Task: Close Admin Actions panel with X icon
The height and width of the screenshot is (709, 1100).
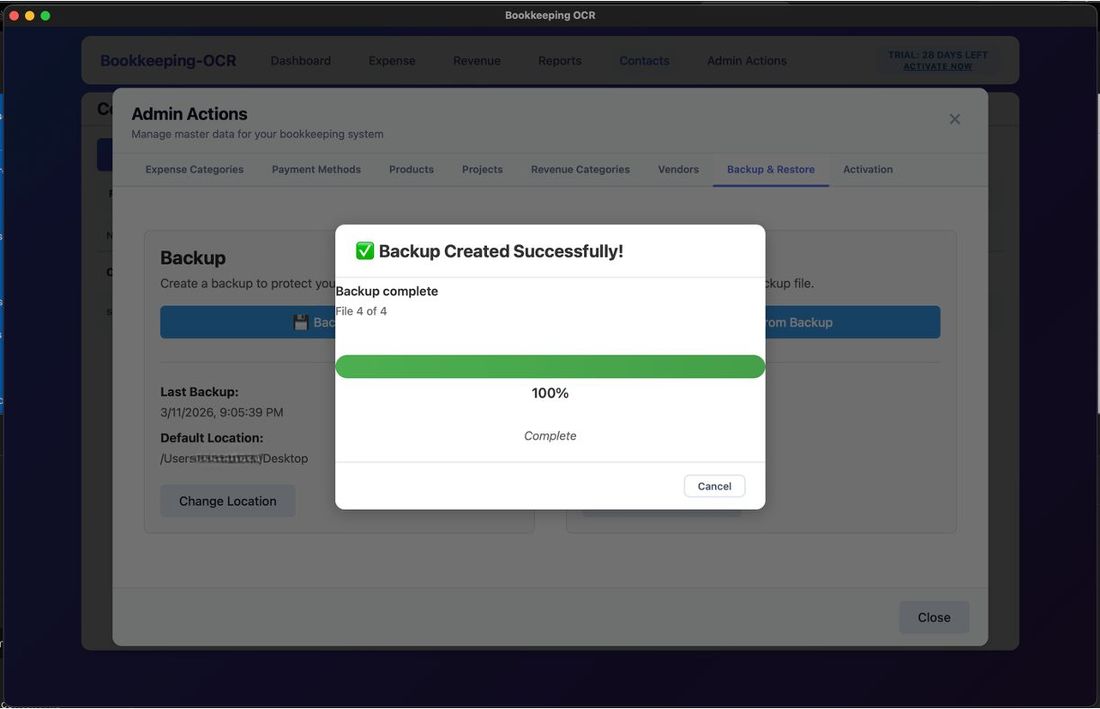Action: click(x=954, y=119)
